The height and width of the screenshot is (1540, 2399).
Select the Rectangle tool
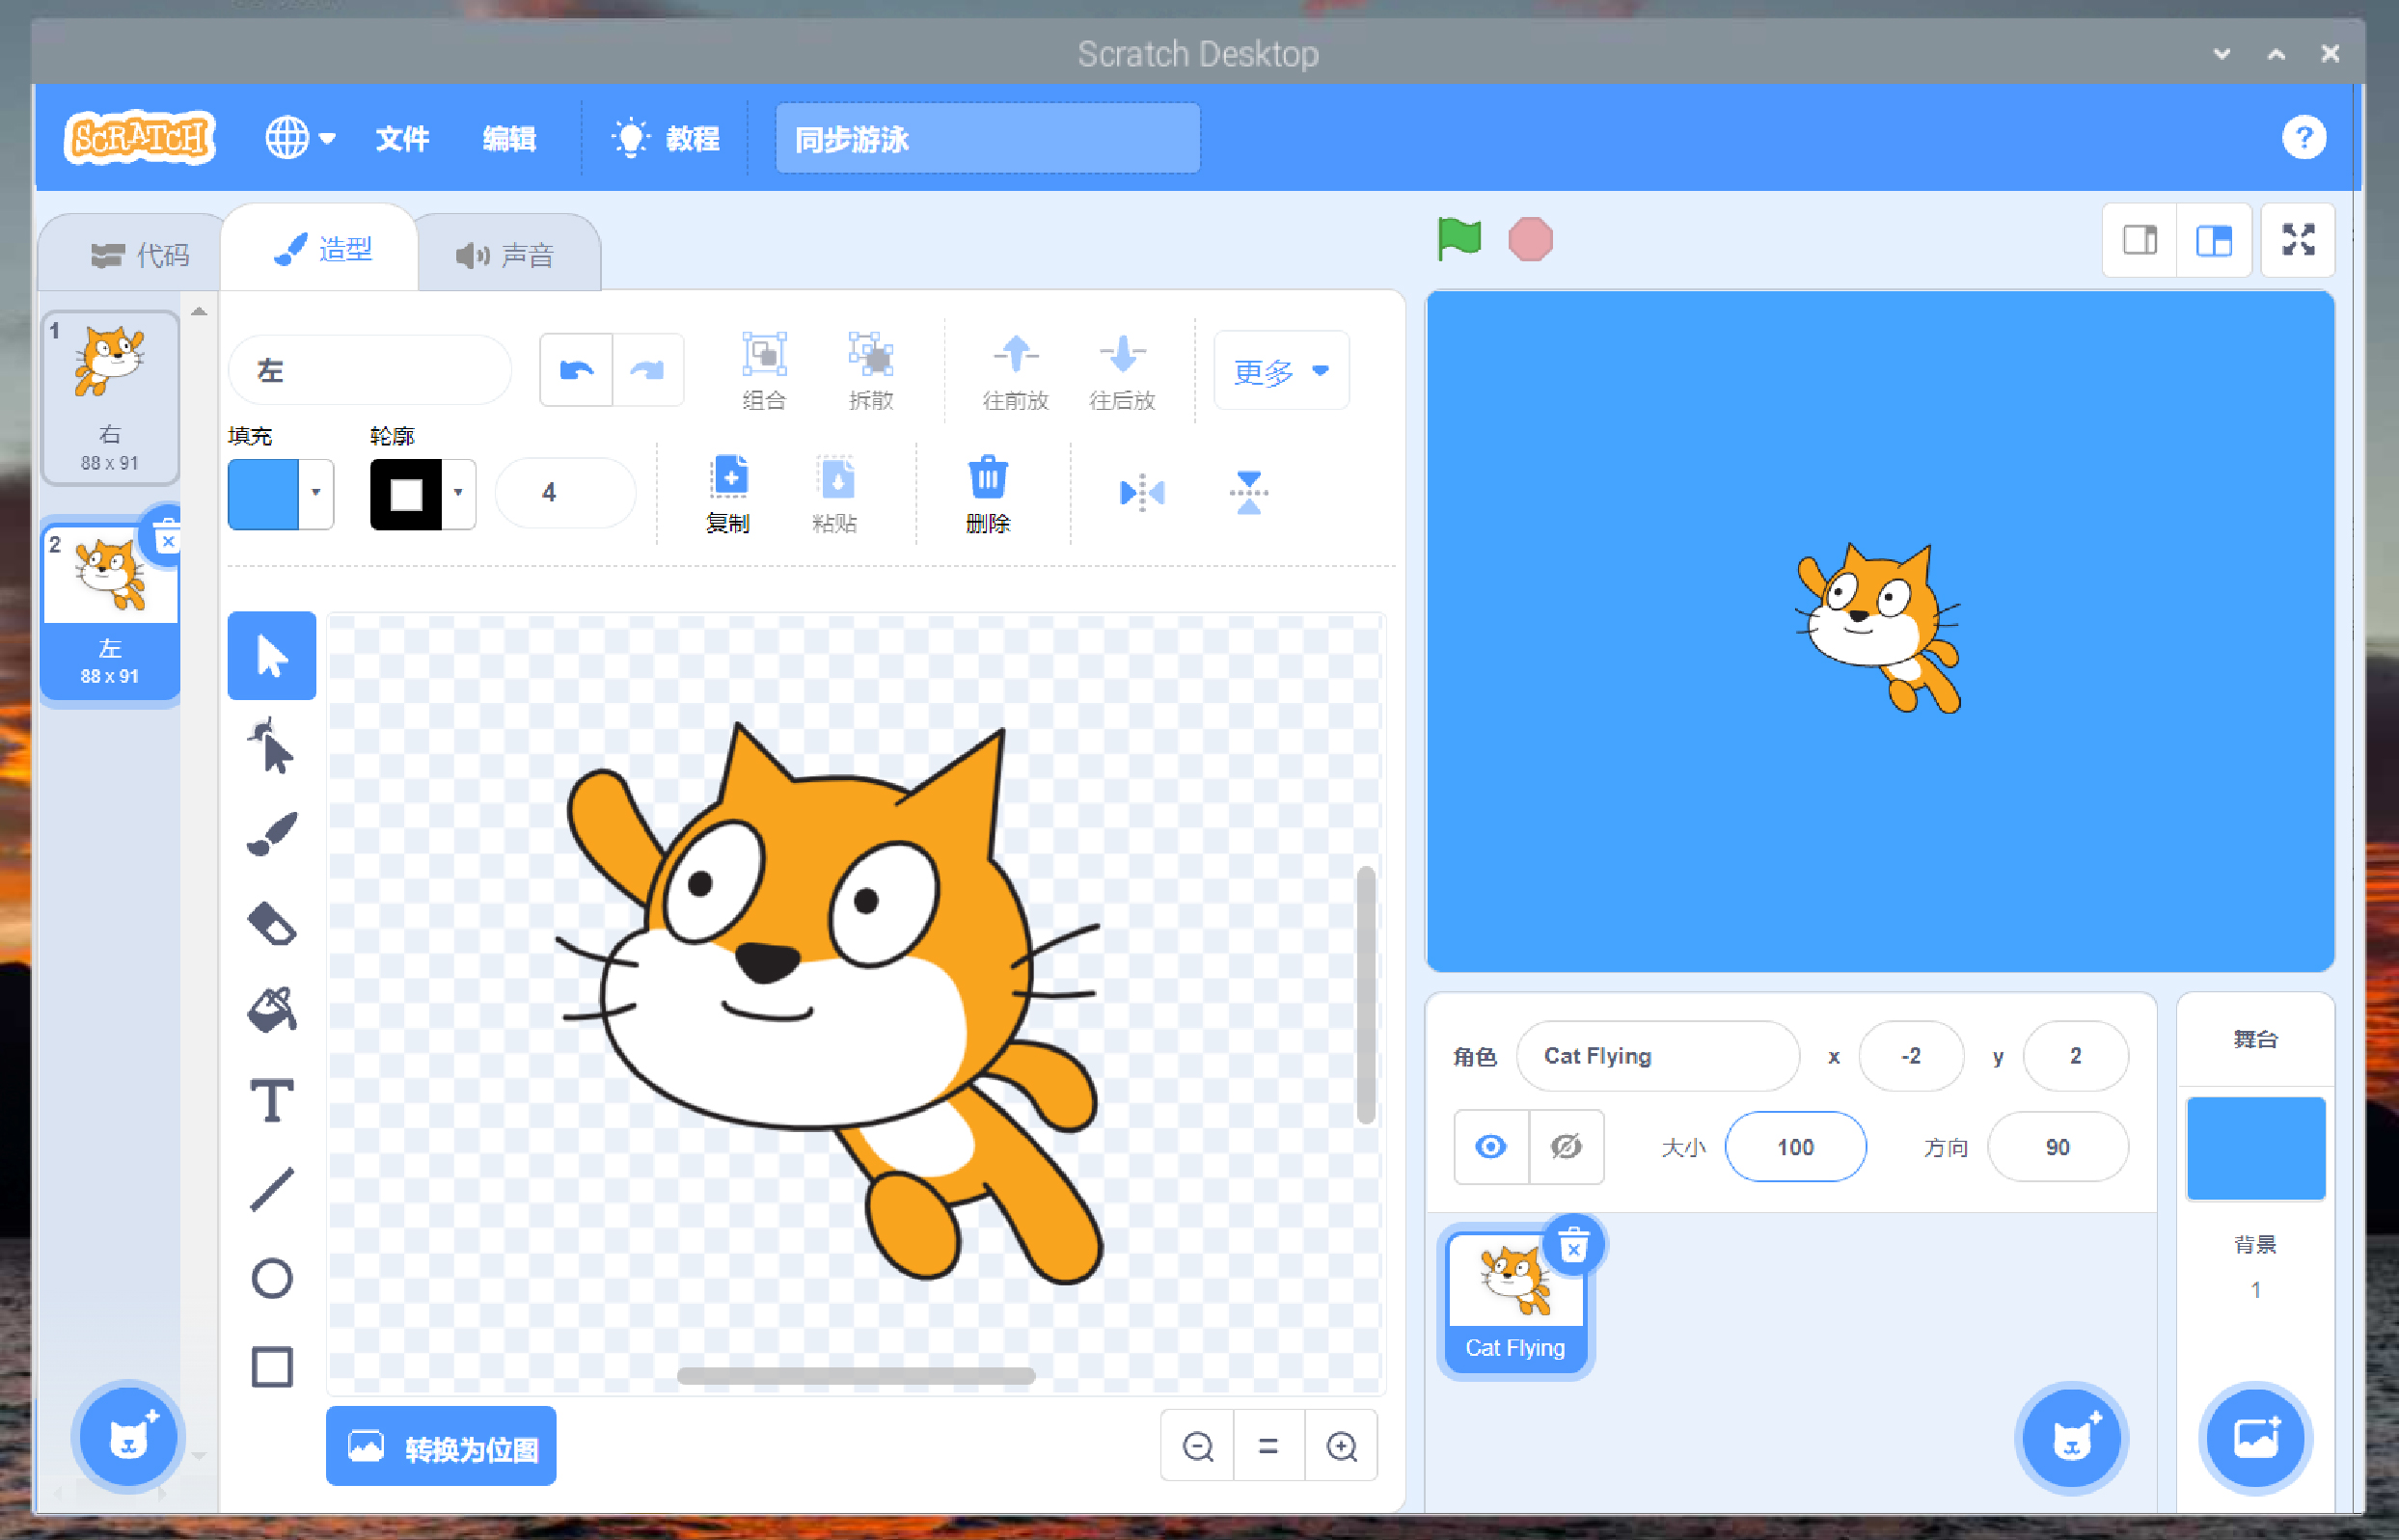point(271,1366)
